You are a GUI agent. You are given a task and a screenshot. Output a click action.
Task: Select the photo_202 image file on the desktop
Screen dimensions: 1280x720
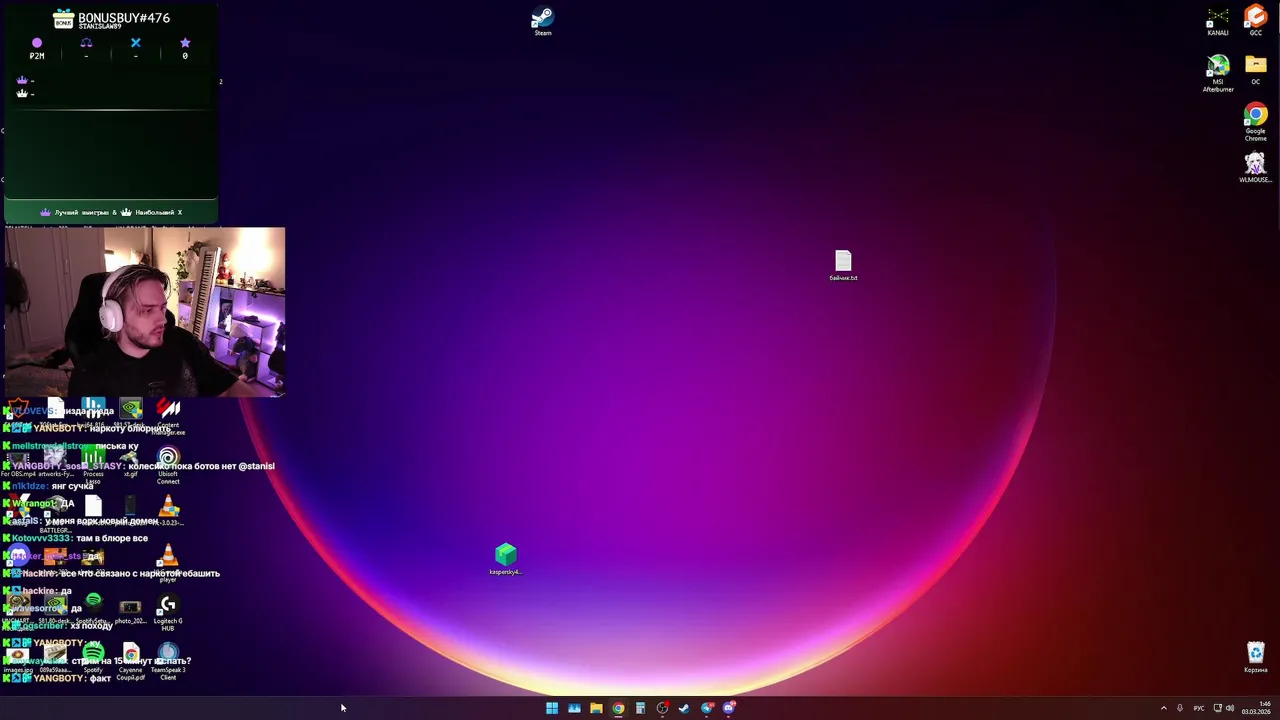tap(130, 610)
